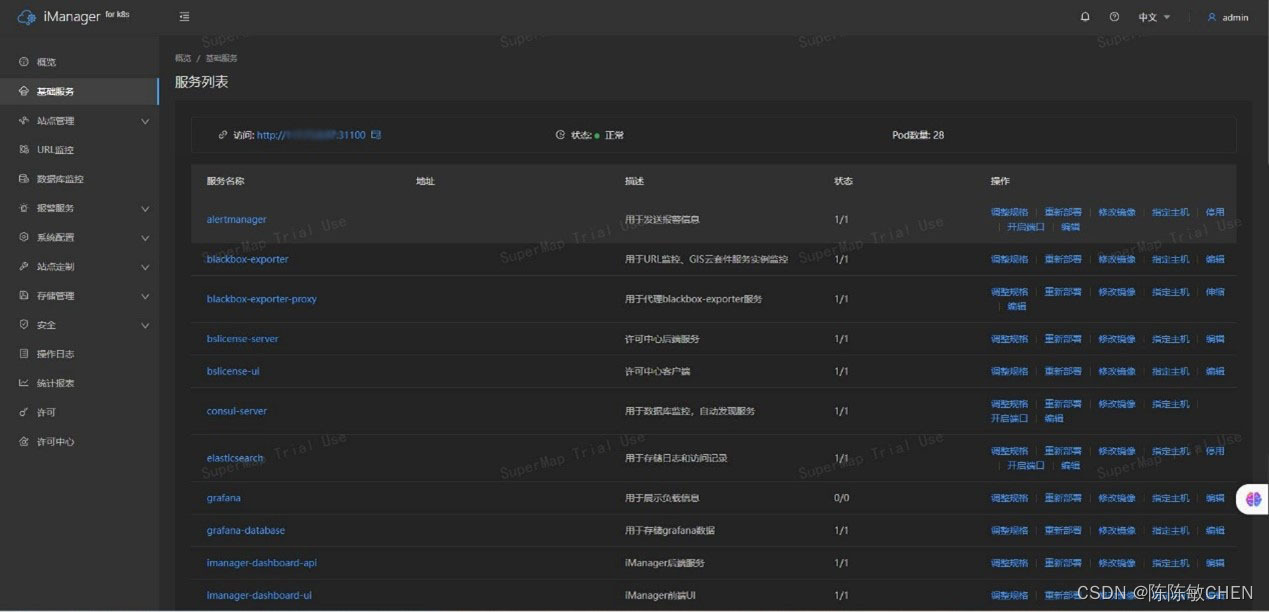1269x612 pixels.
Task: Click 开启端口 in the consul-server row
Action: pos(1009,419)
